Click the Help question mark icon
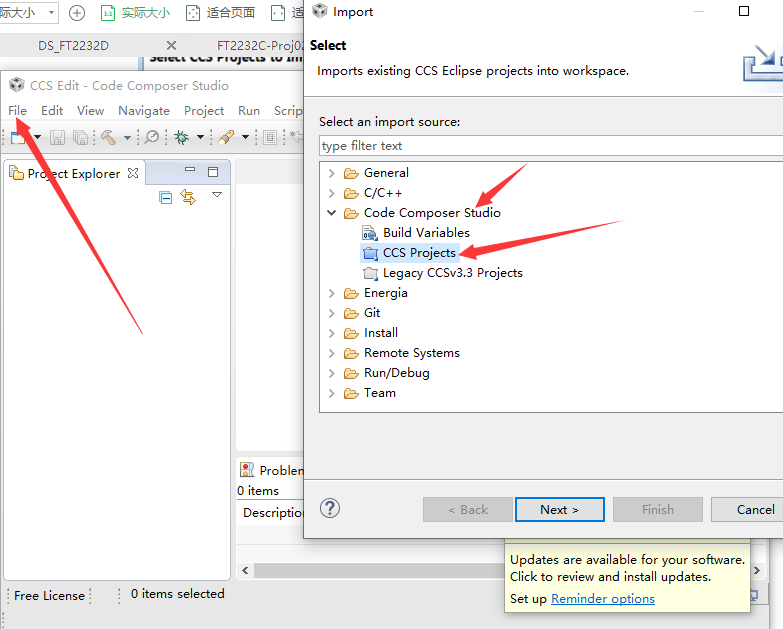Image resolution: width=783 pixels, height=629 pixels. tap(330, 508)
